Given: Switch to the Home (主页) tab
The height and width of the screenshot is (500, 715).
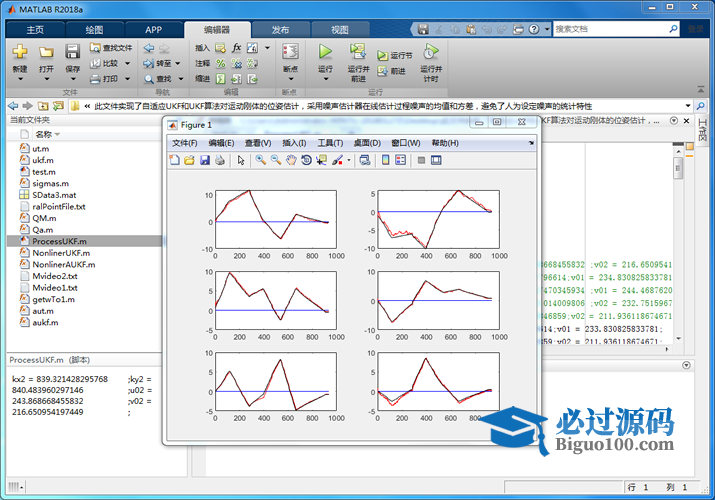Looking at the screenshot, I should pyautogui.click(x=35, y=30).
